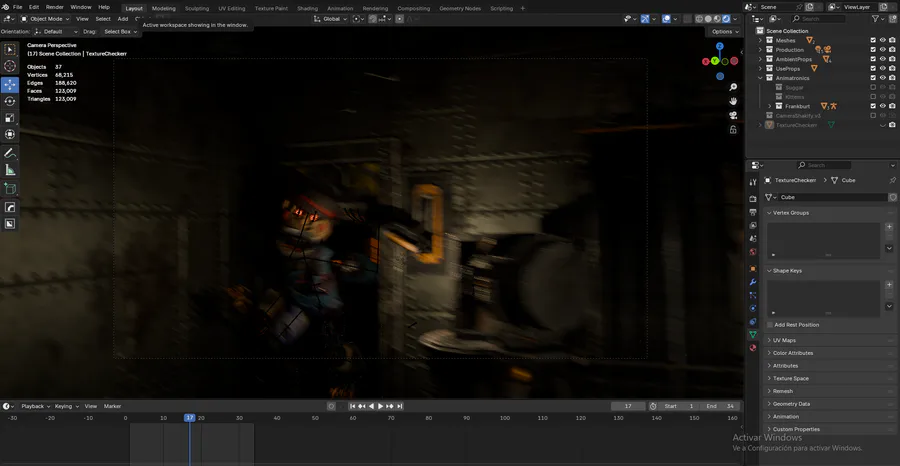
Task: Switch to the Modeling workspace tab
Action: coord(164,9)
